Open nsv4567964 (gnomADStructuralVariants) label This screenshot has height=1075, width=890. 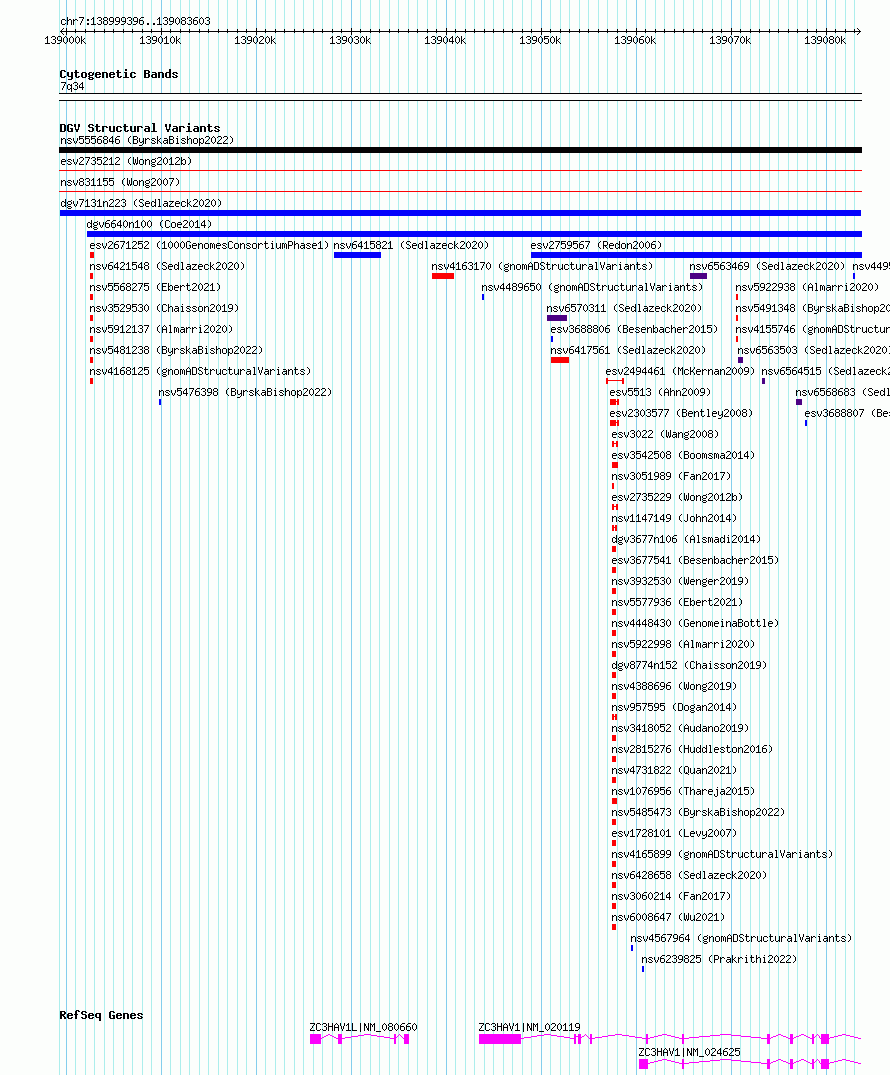pyautogui.click(x=741, y=939)
